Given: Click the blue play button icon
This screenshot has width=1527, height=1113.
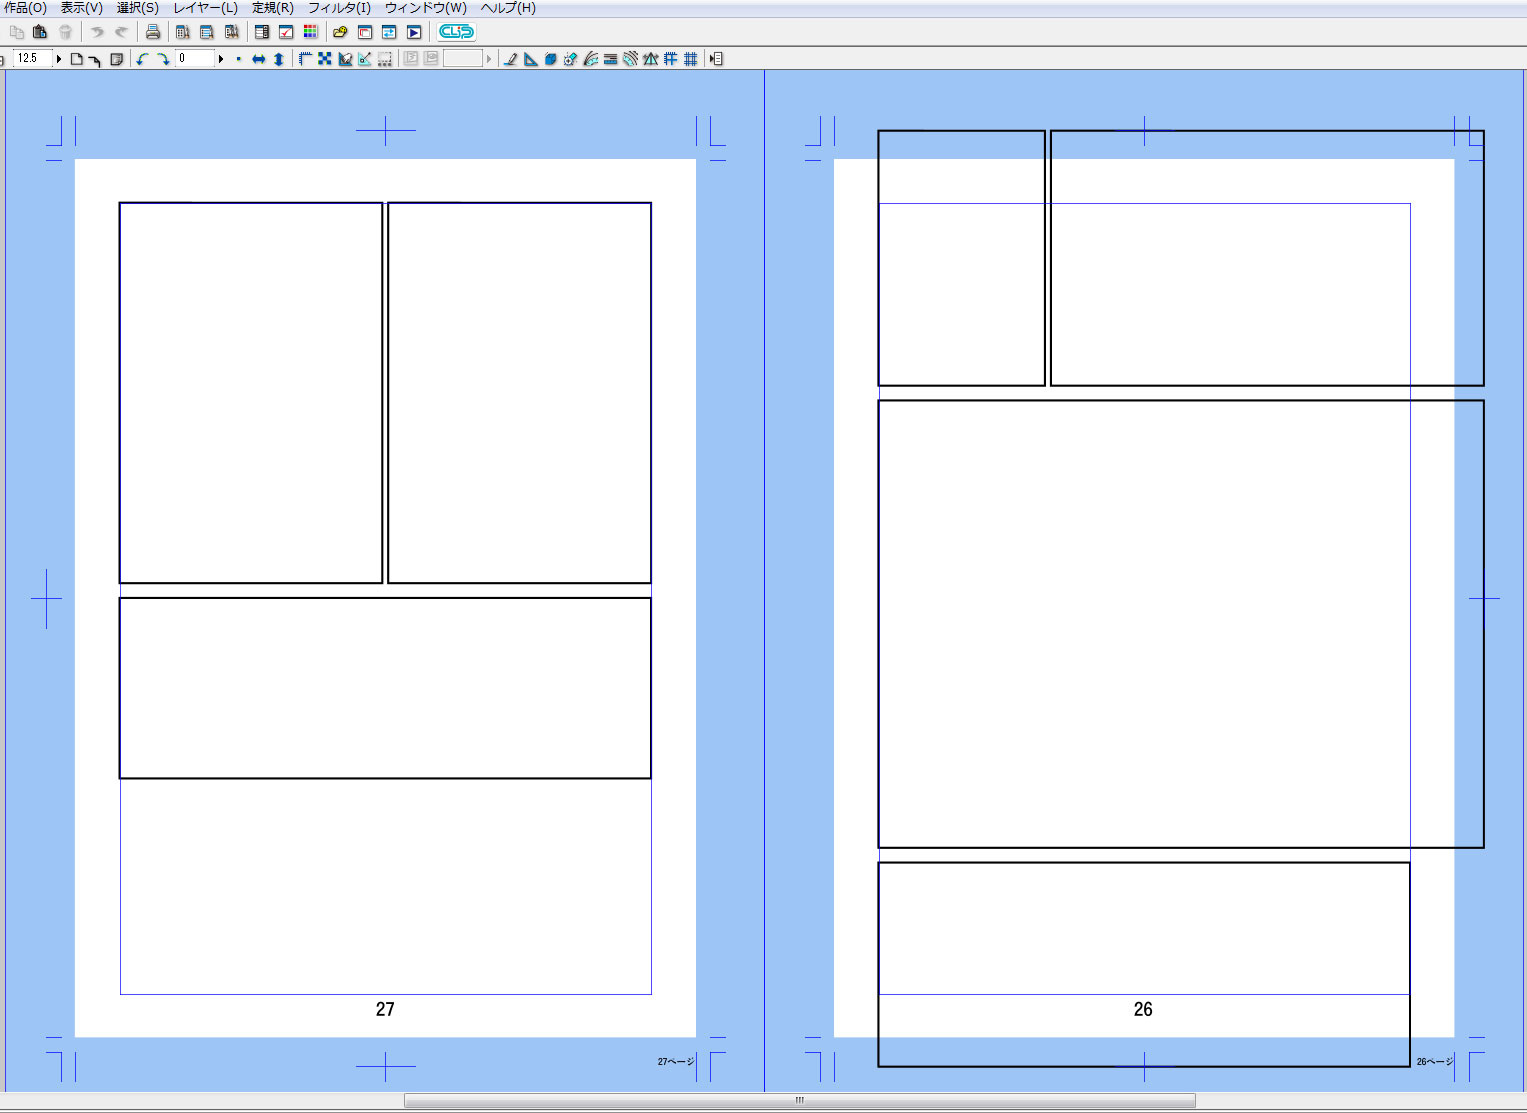Looking at the screenshot, I should [414, 32].
